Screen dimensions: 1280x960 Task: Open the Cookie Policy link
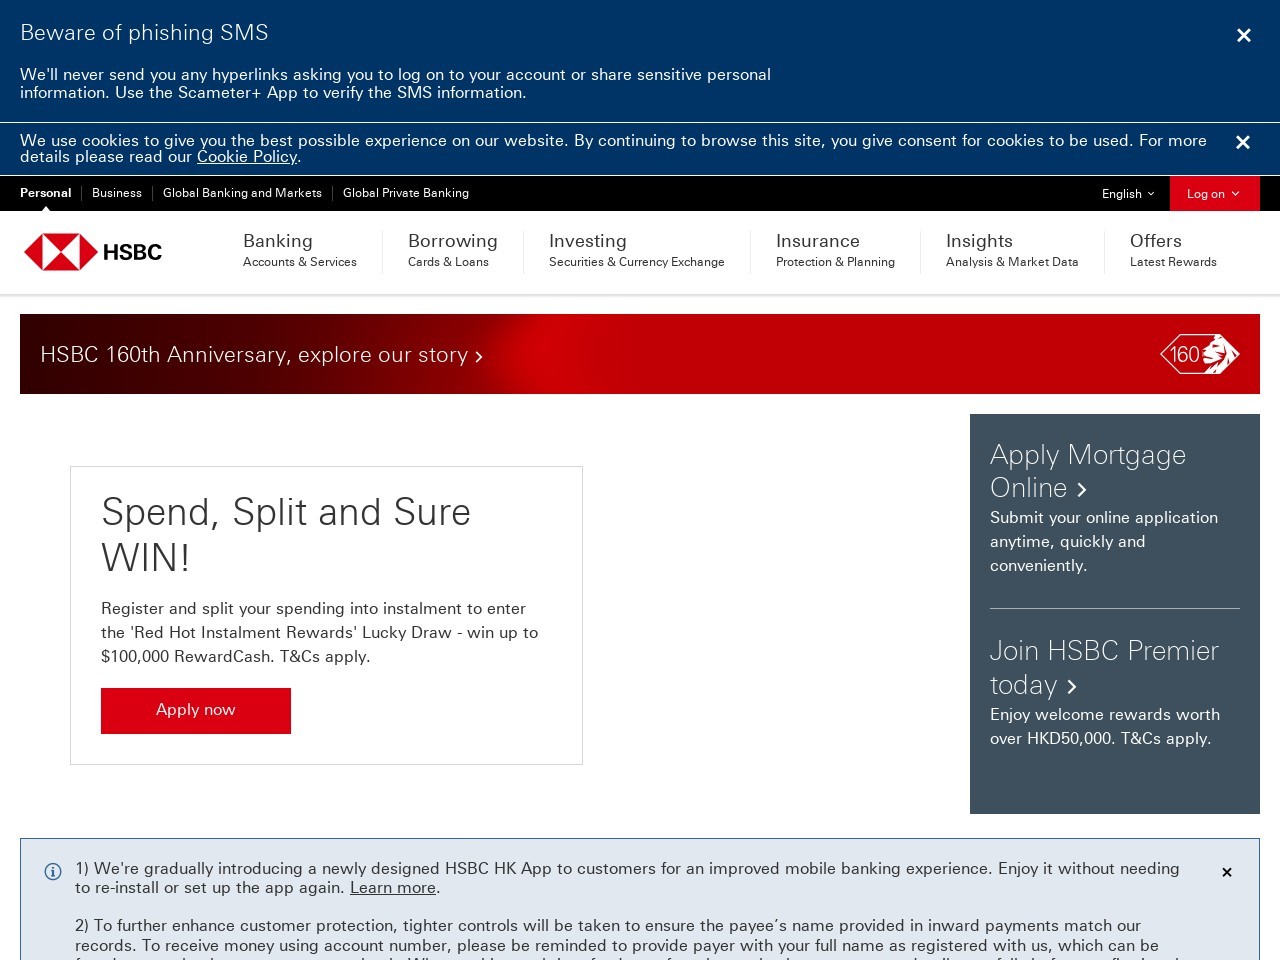click(x=247, y=157)
